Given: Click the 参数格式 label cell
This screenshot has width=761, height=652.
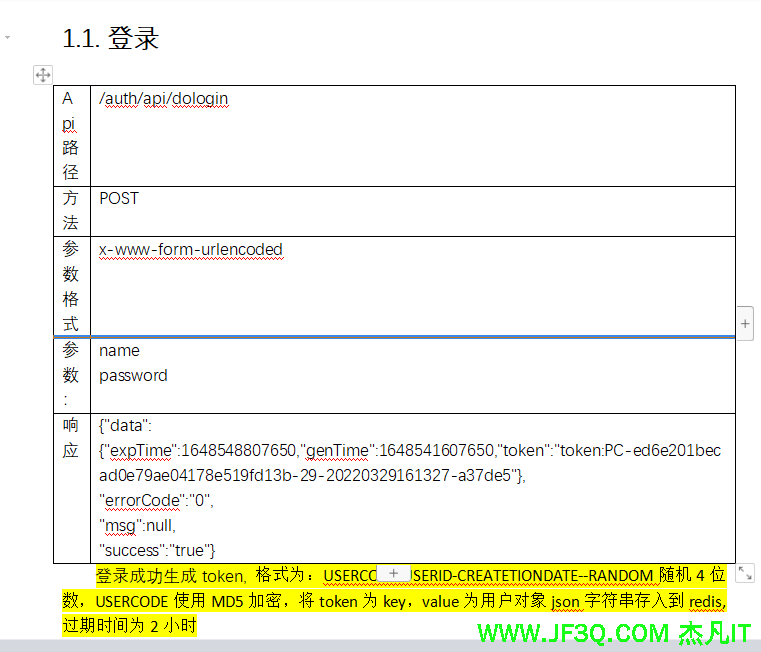Looking at the screenshot, I should click(70, 286).
